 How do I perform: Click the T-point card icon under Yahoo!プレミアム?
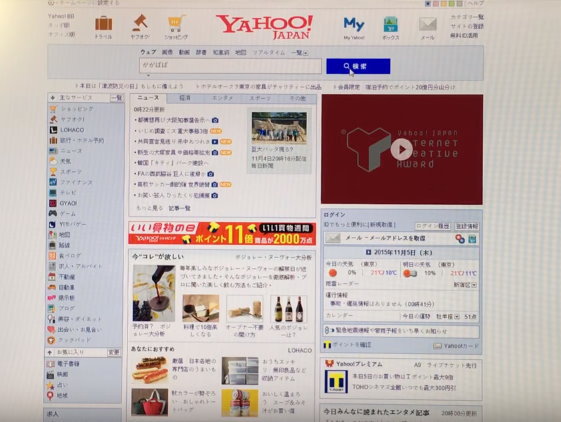[336, 382]
